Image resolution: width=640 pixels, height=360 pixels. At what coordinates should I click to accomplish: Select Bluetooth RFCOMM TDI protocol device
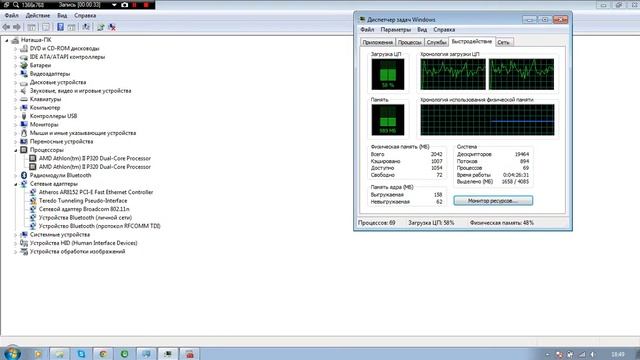100,226
